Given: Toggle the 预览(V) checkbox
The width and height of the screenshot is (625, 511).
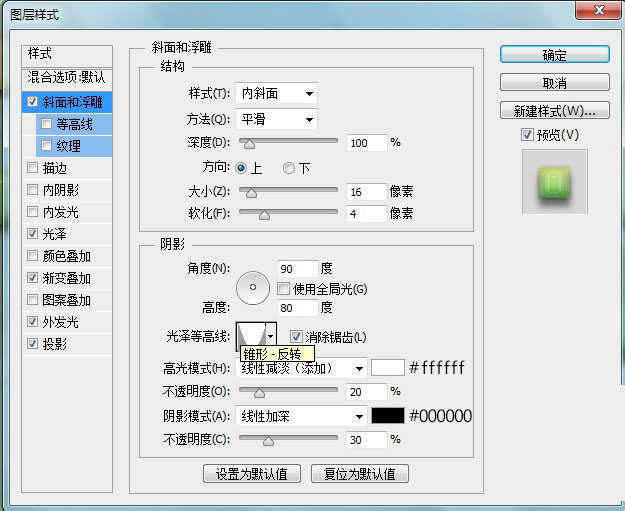Looking at the screenshot, I should click(527, 135).
